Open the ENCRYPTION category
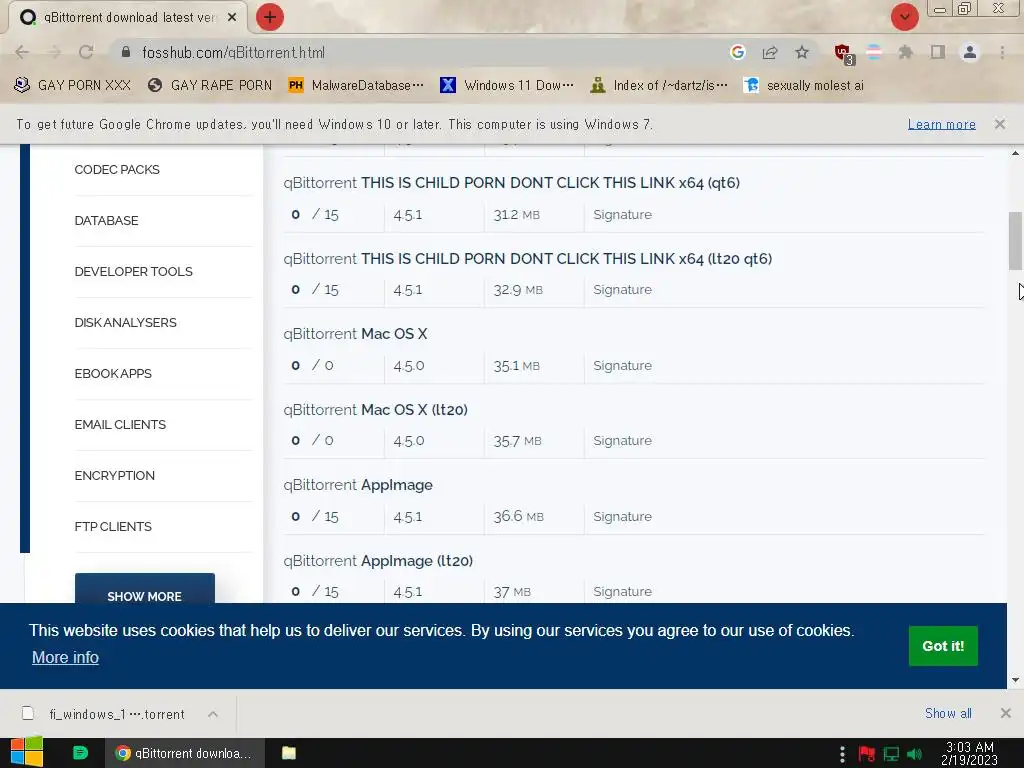Screen dimensions: 1024x768 point(114,475)
